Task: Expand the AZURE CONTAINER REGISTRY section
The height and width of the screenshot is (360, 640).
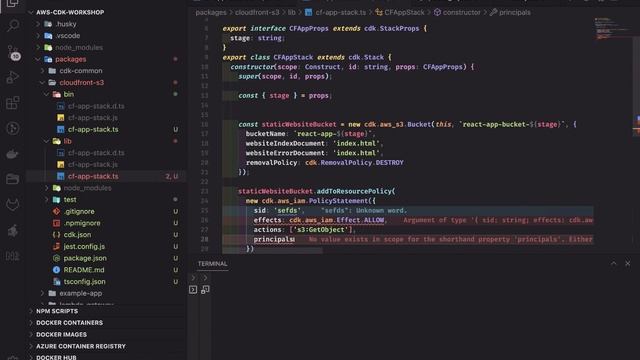Action: [81, 347]
